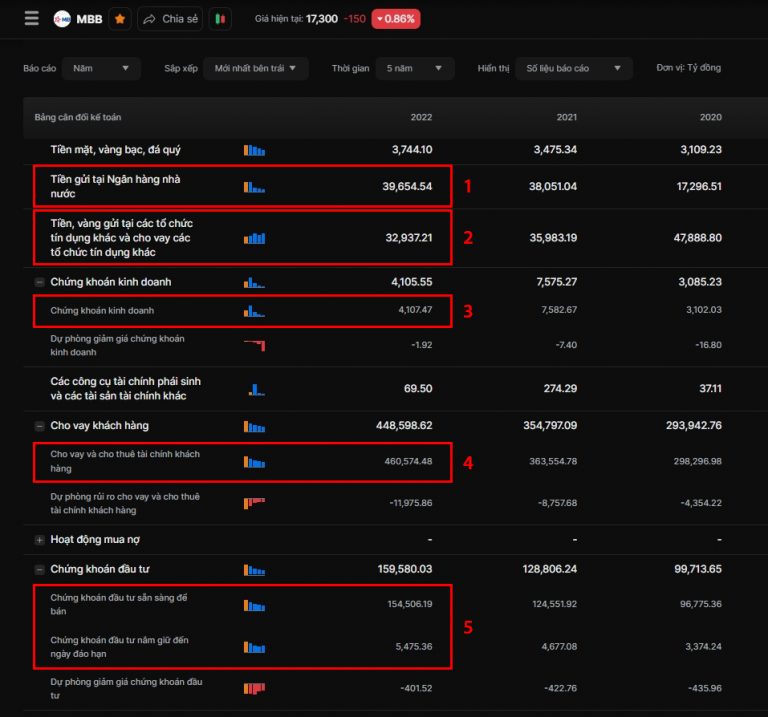This screenshot has width=768, height=717.
Task: Click mini chart for Cho vay khách hàng
Action: tap(254, 426)
